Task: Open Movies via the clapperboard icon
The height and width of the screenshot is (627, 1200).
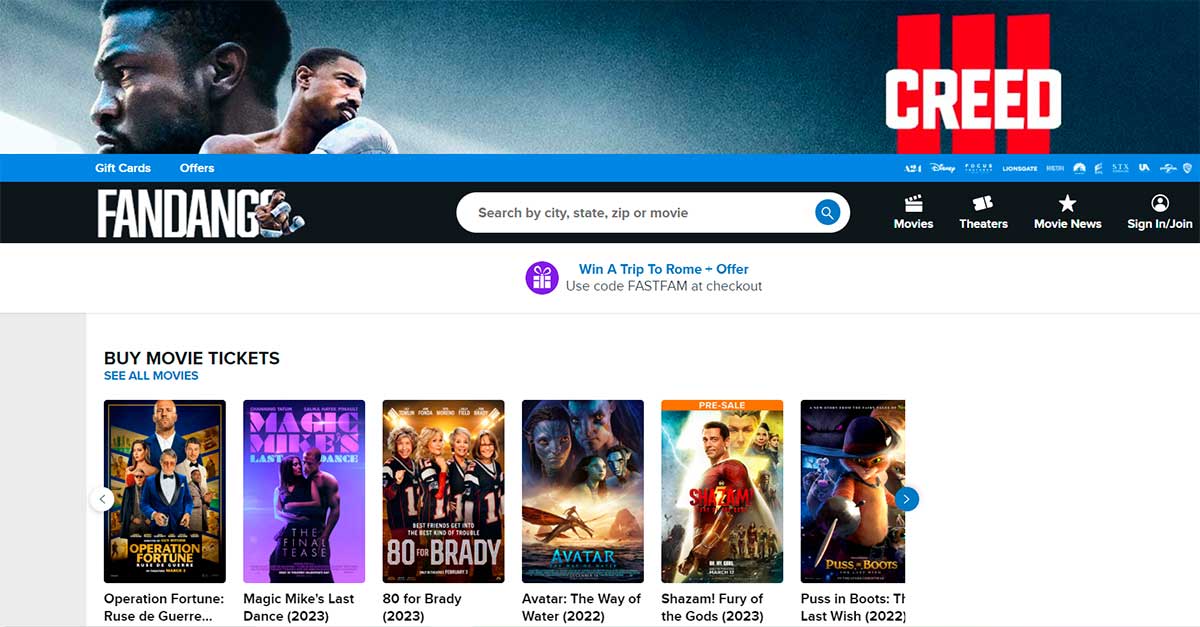Action: click(x=913, y=204)
